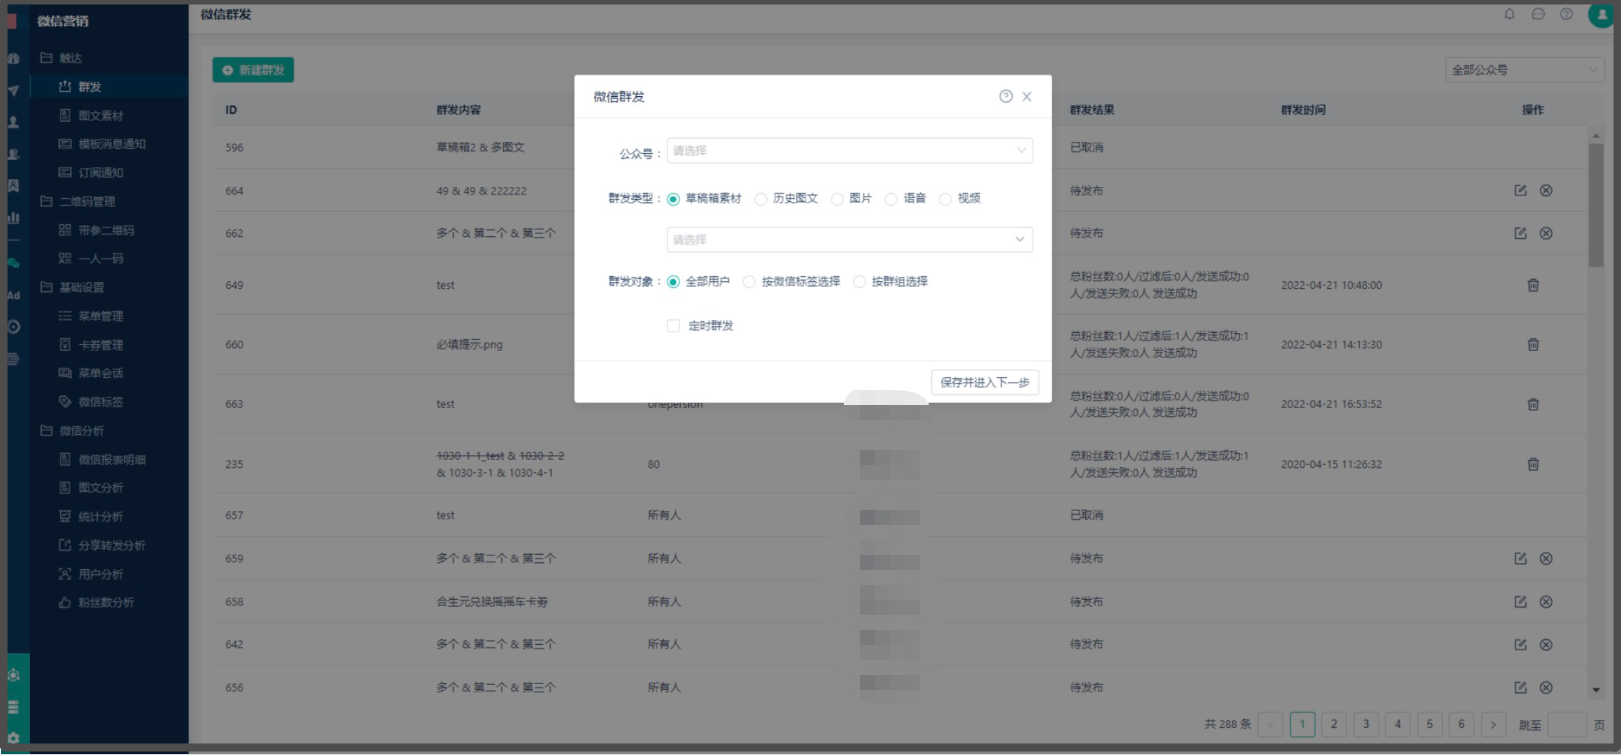Click the bar chart icon in left rail
The height and width of the screenshot is (755, 1621).
coord(13,217)
